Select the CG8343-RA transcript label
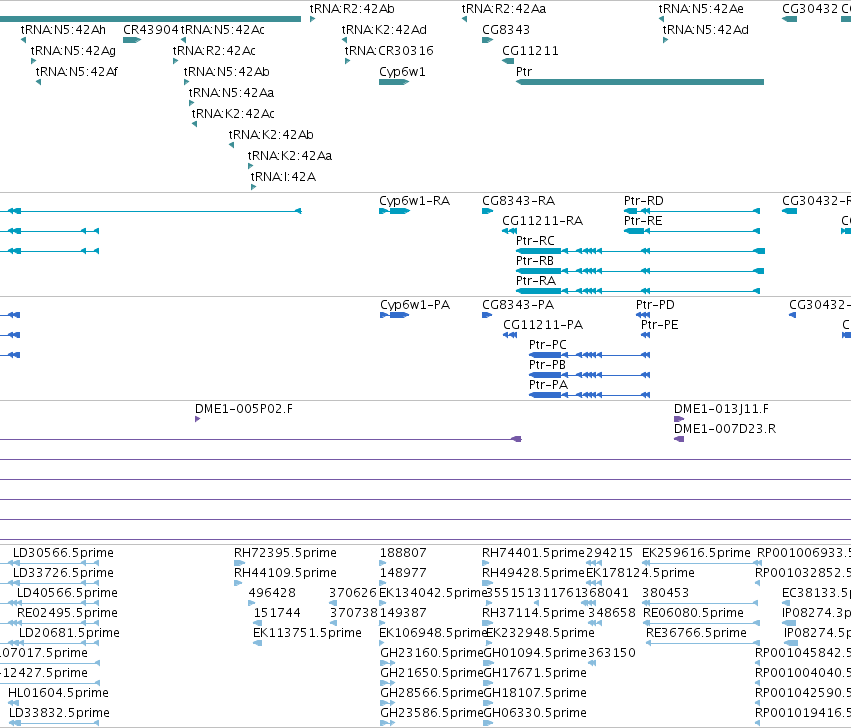 point(518,201)
